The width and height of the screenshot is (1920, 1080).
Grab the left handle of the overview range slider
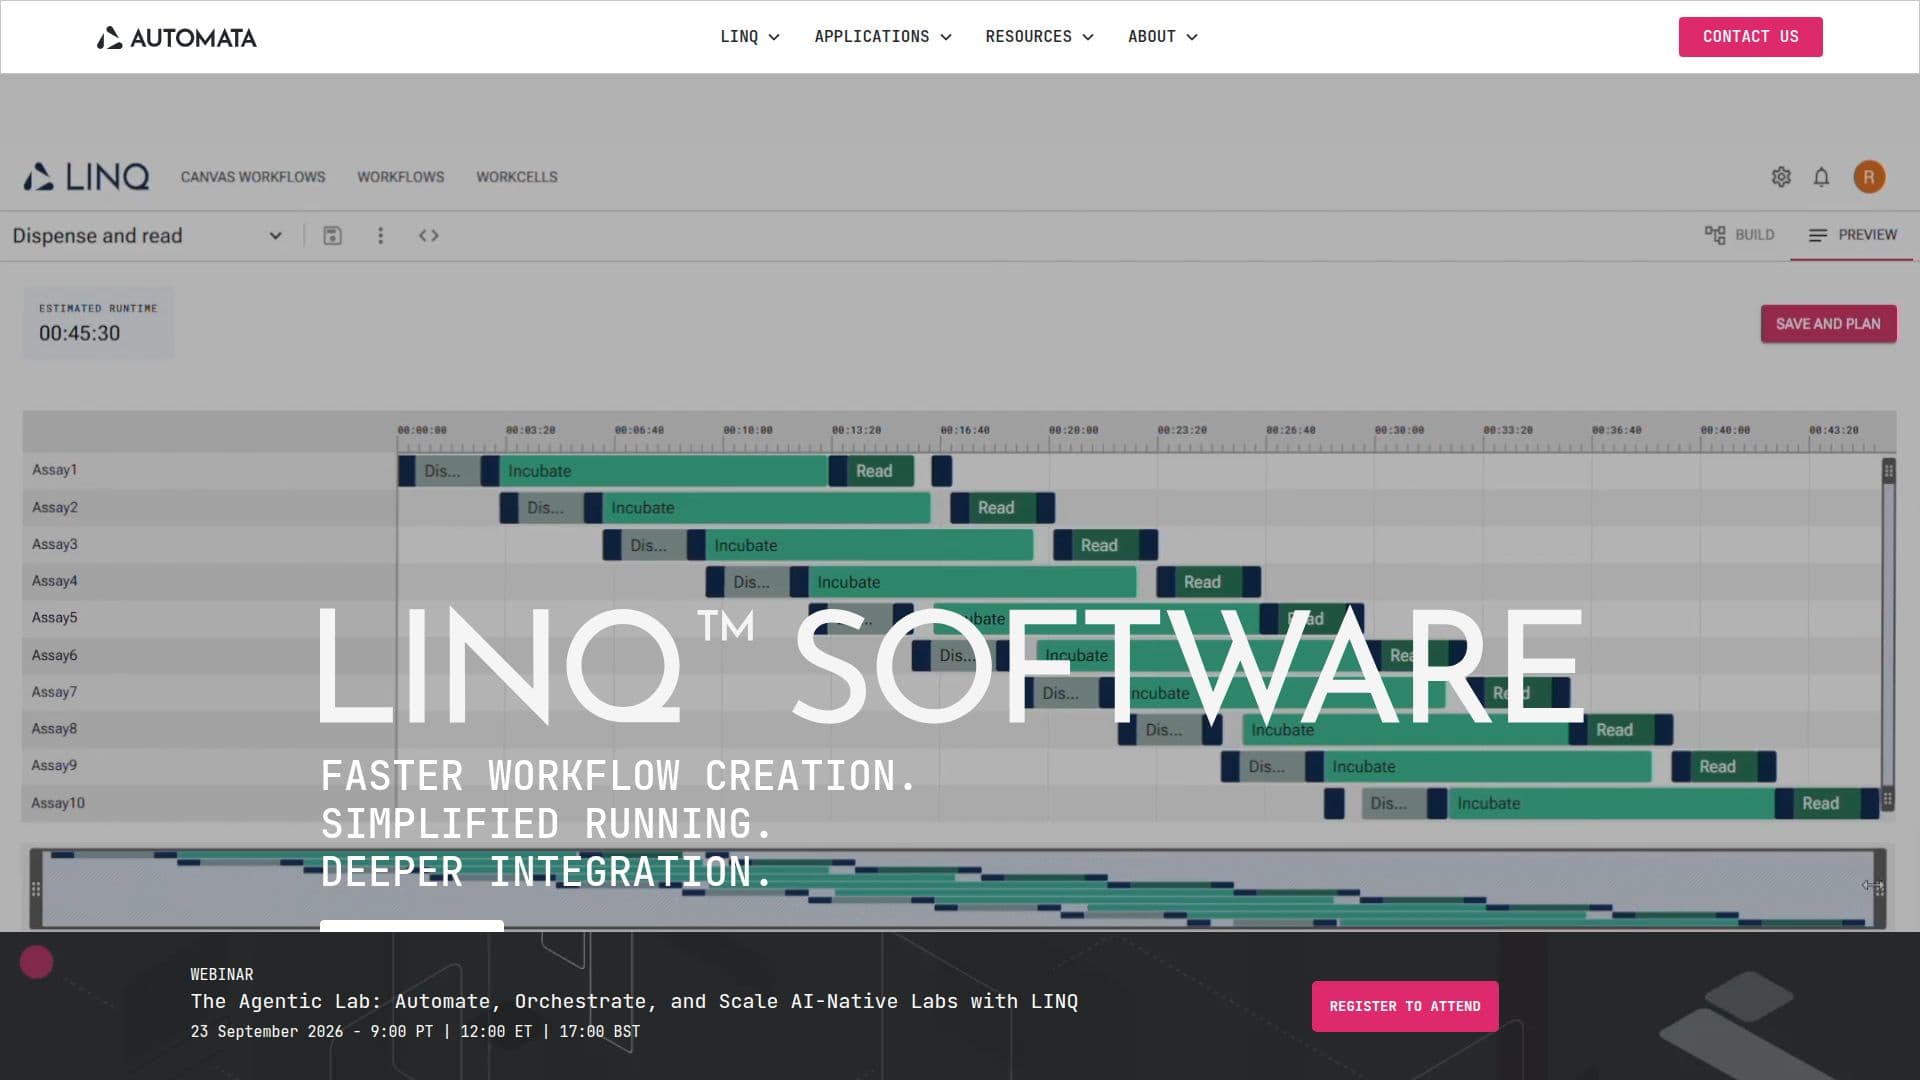[36, 888]
